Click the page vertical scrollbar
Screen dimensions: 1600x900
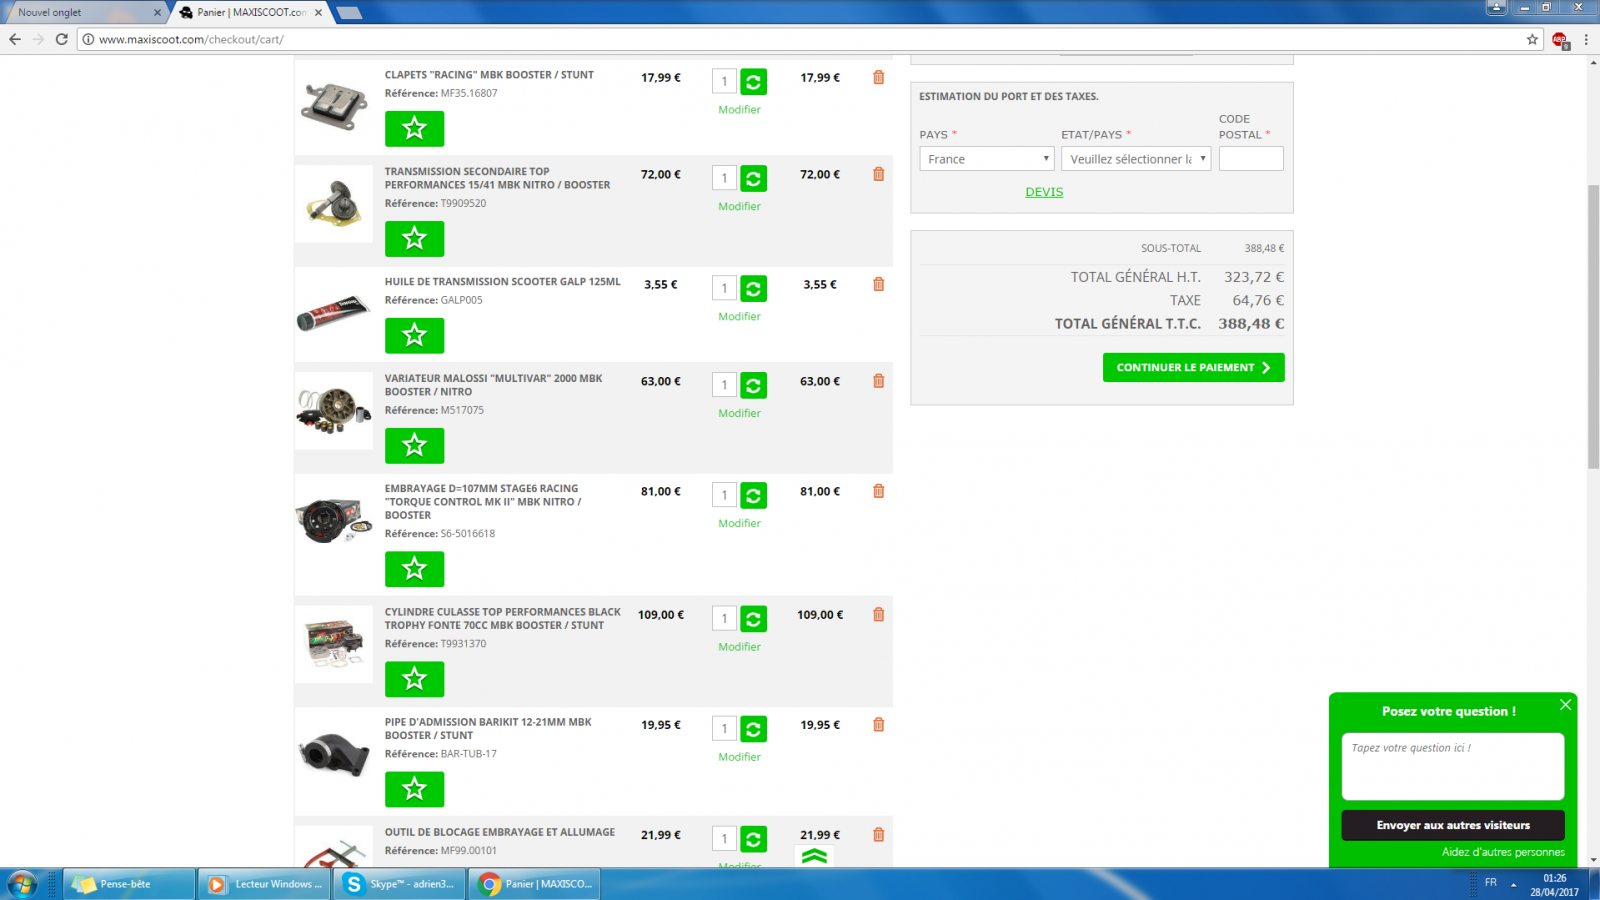[x=1593, y=326]
